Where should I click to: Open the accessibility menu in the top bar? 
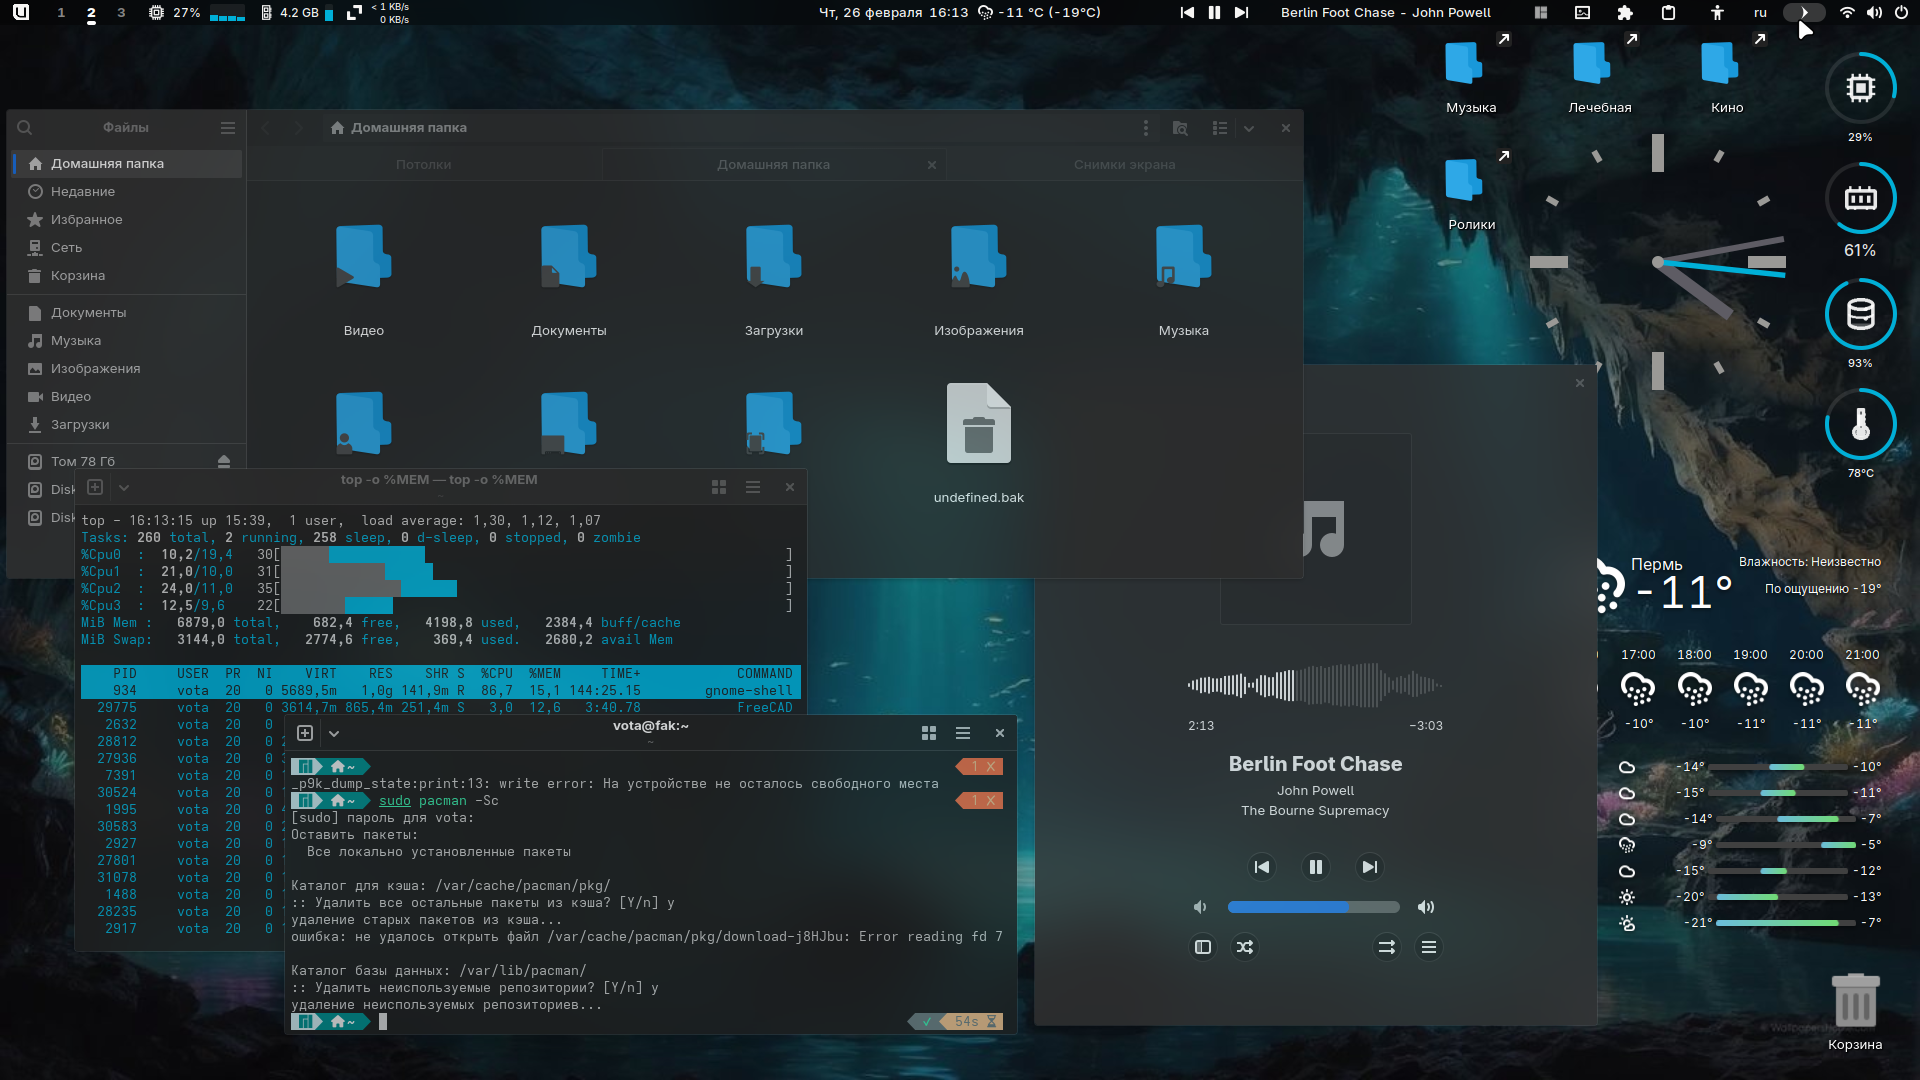pyautogui.click(x=1717, y=13)
